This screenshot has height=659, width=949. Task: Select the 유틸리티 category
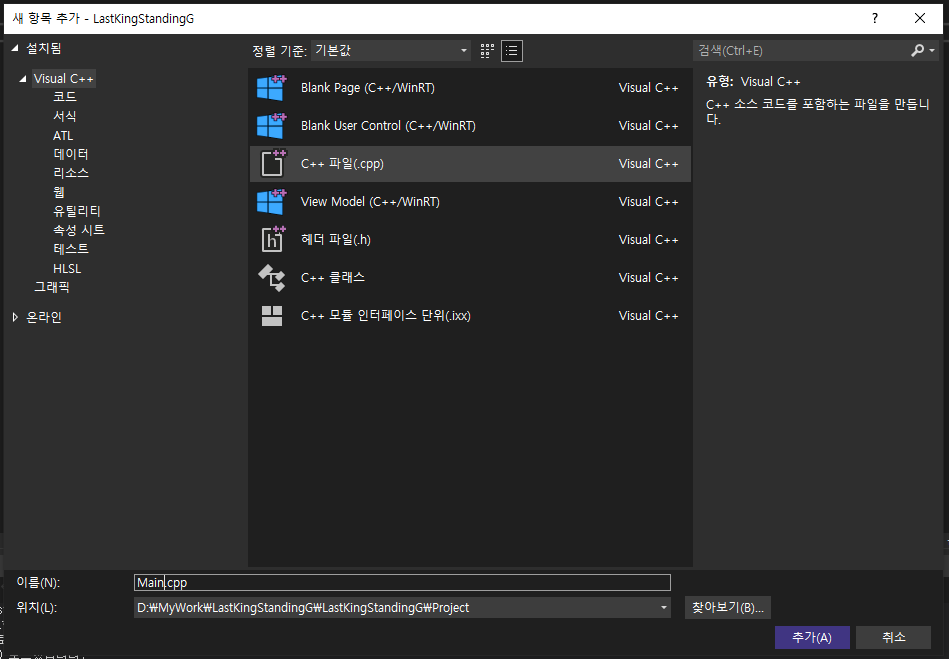pos(77,211)
